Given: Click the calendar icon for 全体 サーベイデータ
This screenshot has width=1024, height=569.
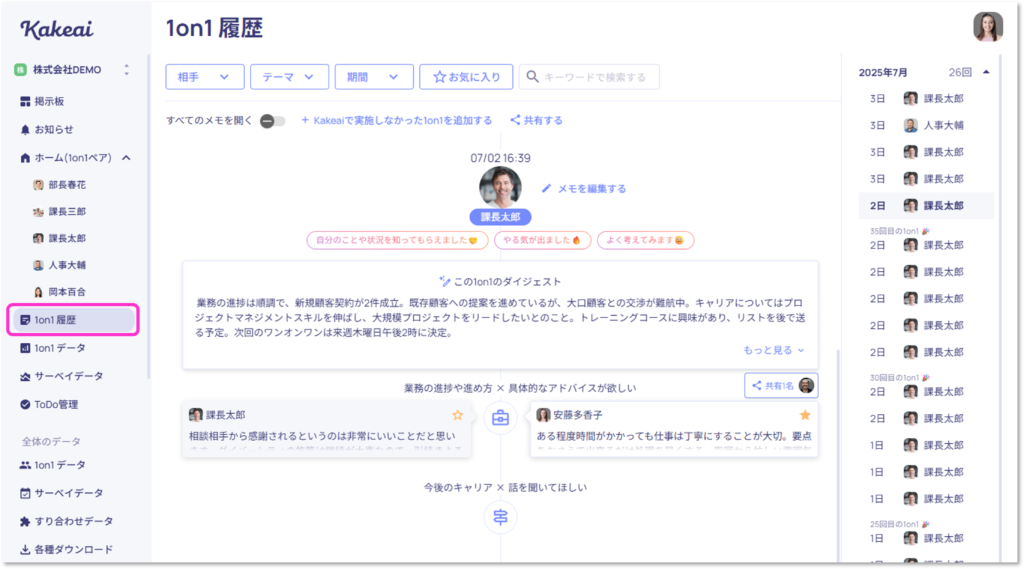Looking at the screenshot, I should [x=25, y=493].
